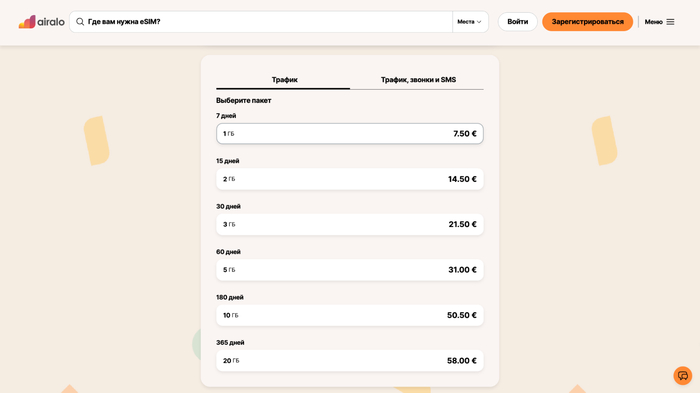The width and height of the screenshot is (700, 393).
Task: Expand the 'Места' dropdown
Action: [x=470, y=21]
